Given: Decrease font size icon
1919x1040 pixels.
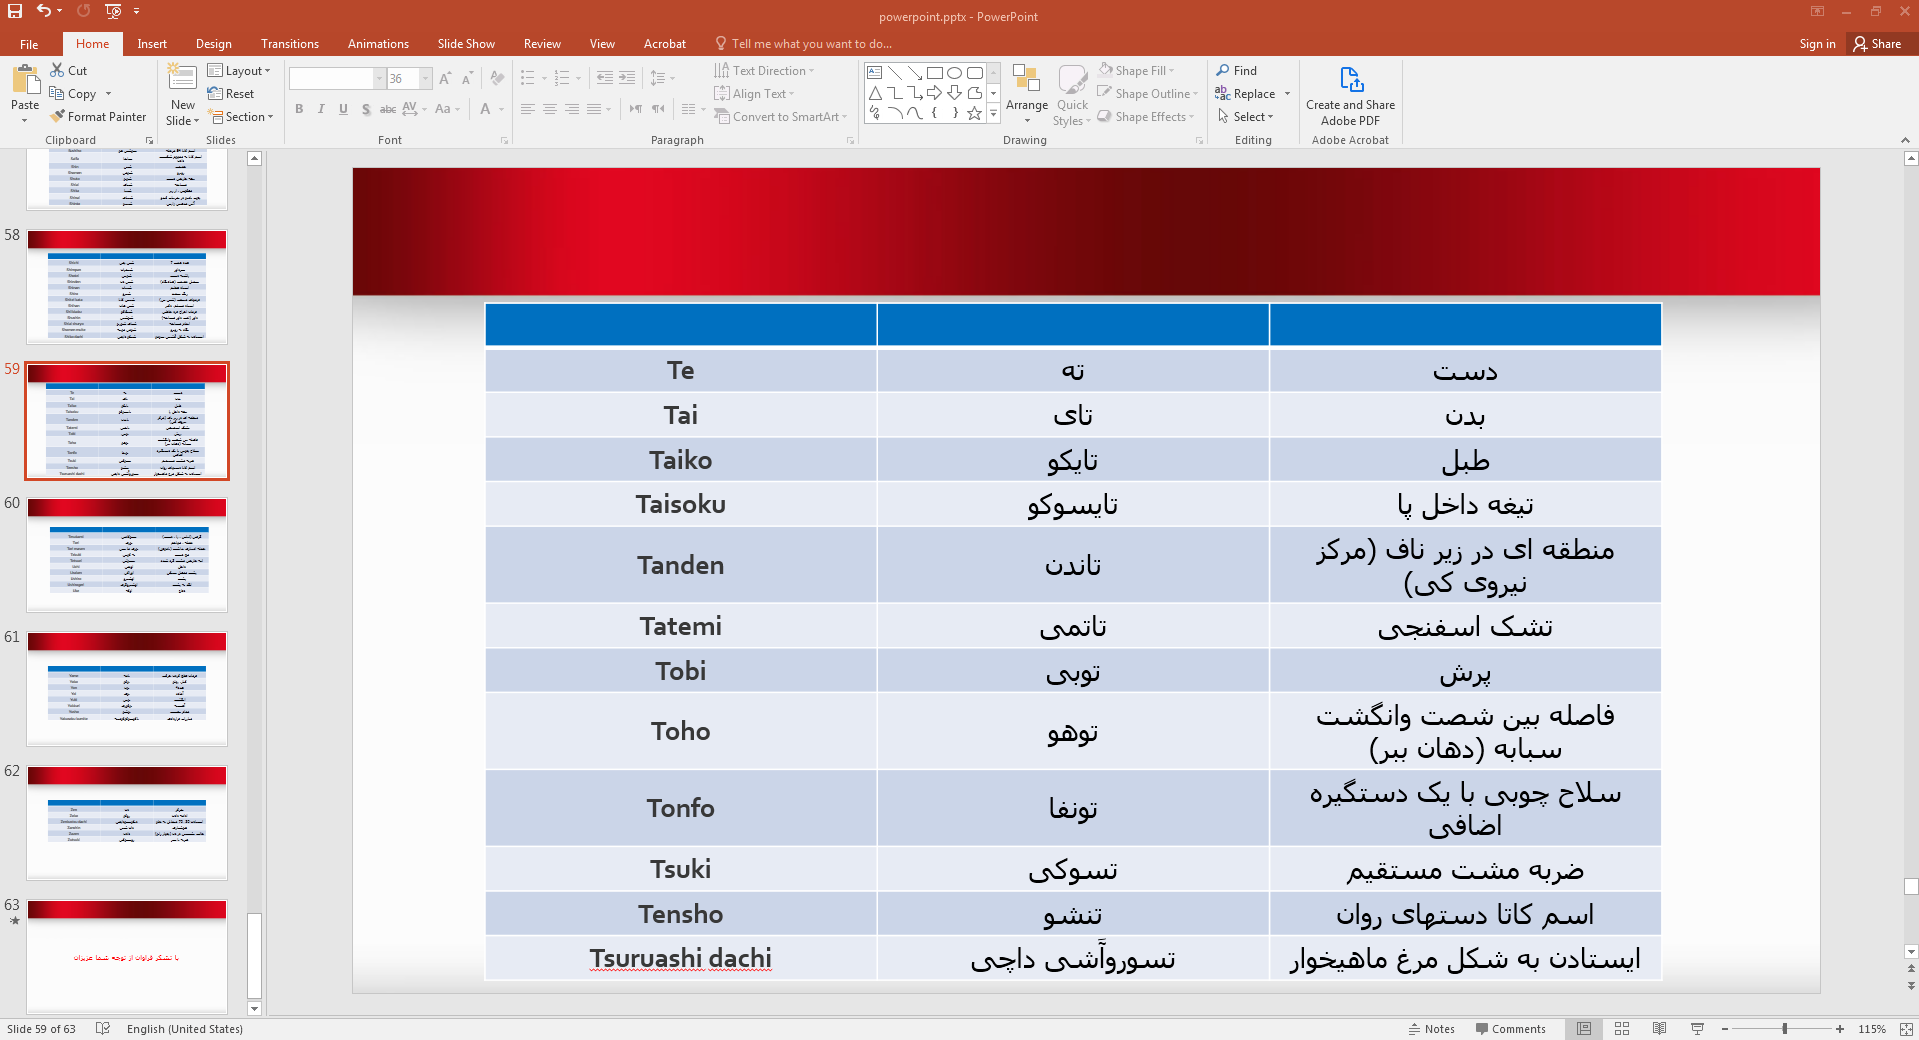Looking at the screenshot, I should (x=467, y=78).
